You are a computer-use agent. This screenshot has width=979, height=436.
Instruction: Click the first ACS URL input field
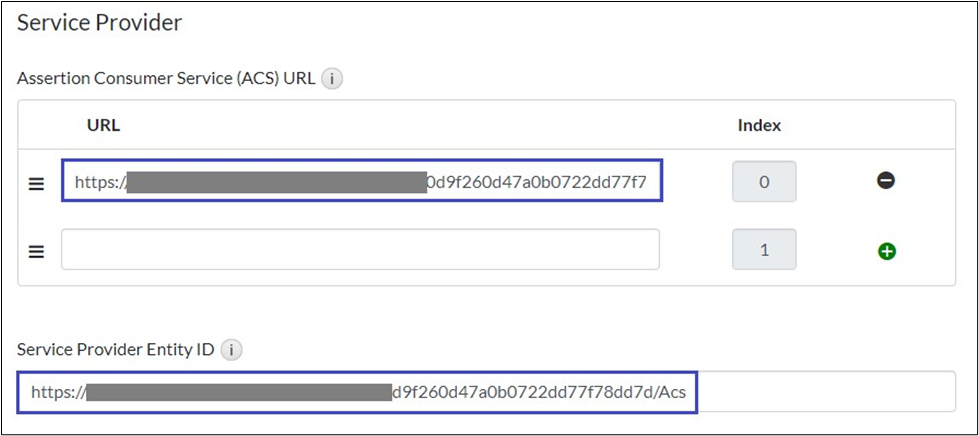[361, 182]
